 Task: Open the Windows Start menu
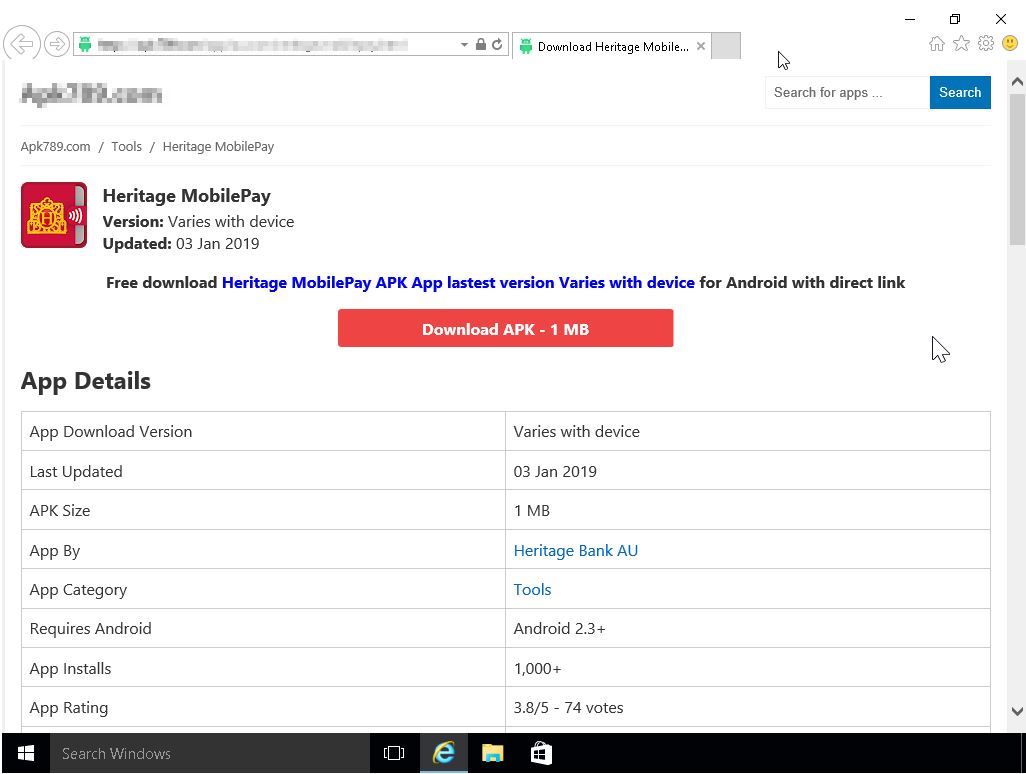pos(26,753)
